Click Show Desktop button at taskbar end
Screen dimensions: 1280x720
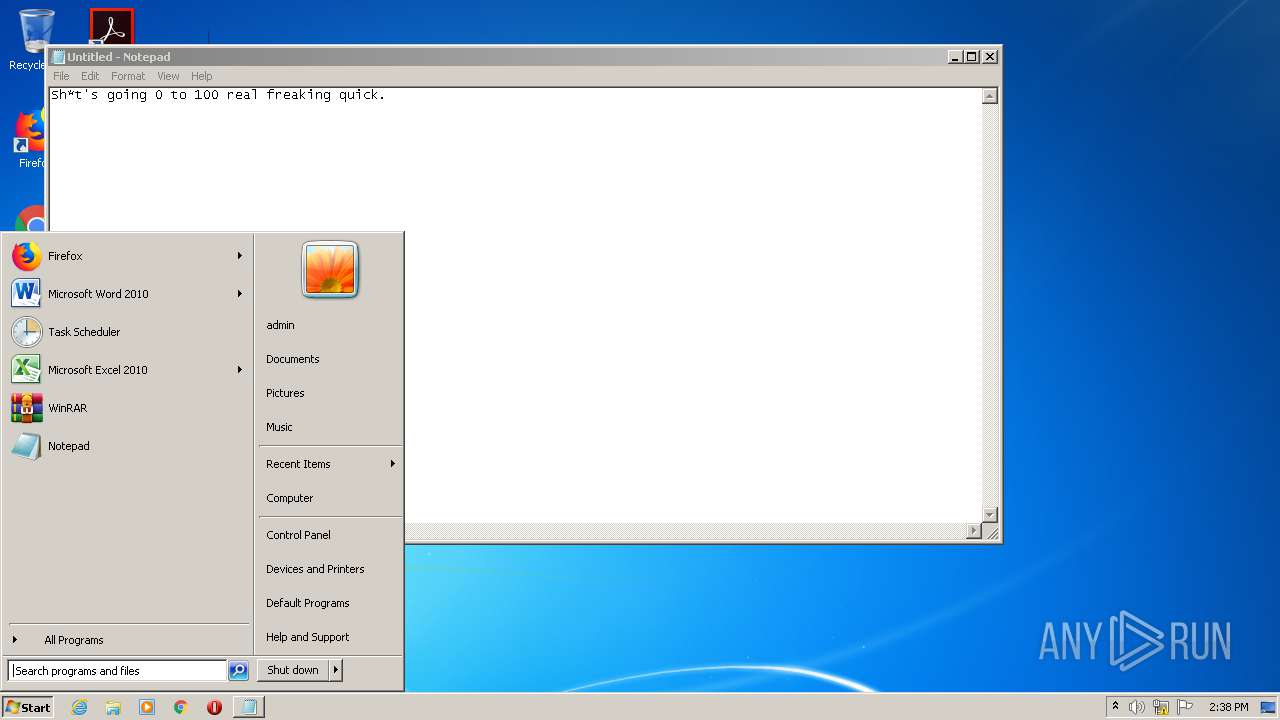click(1268, 707)
